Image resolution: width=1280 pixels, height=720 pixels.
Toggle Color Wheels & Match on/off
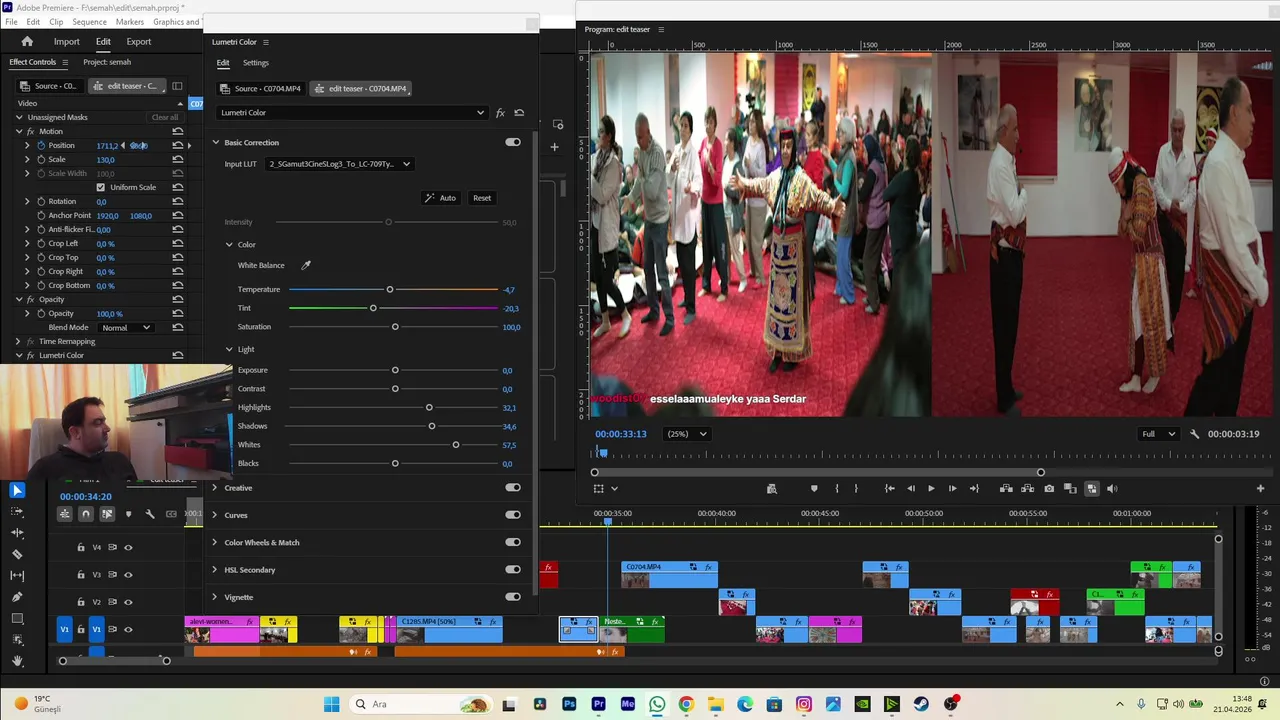pyautogui.click(x=513, y=542)
